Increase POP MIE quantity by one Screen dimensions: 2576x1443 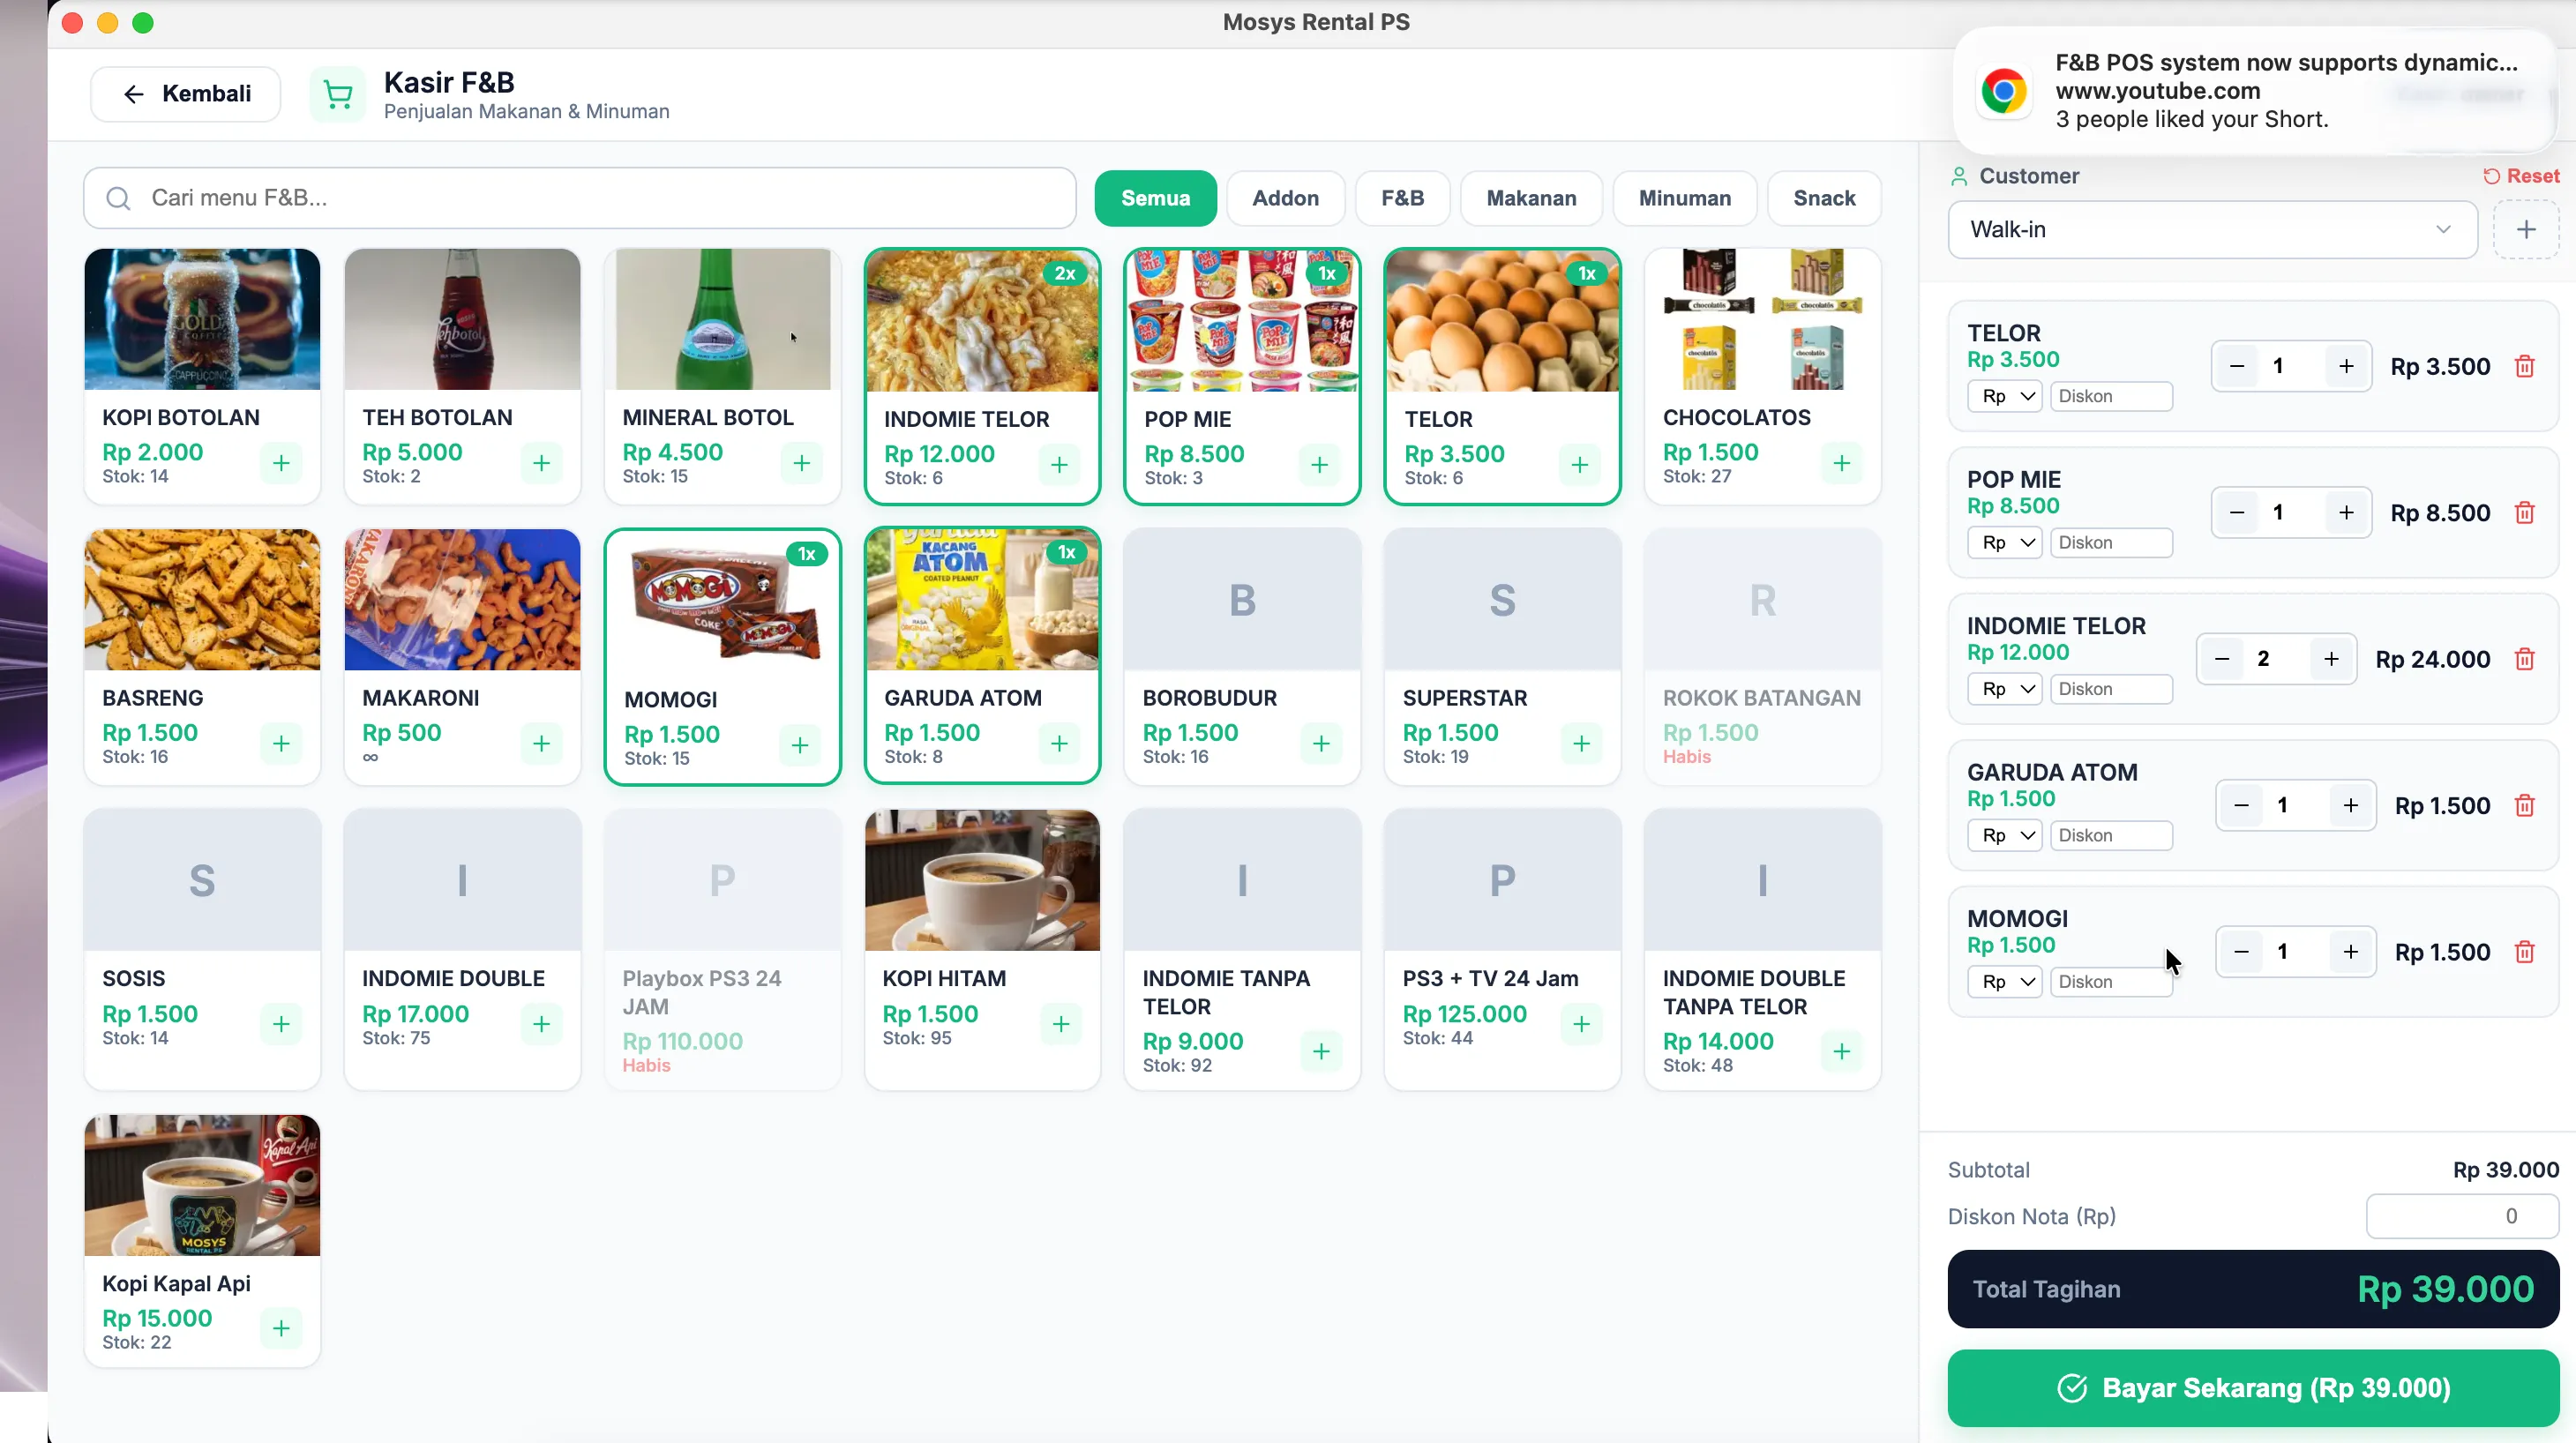click(2346, 513)
